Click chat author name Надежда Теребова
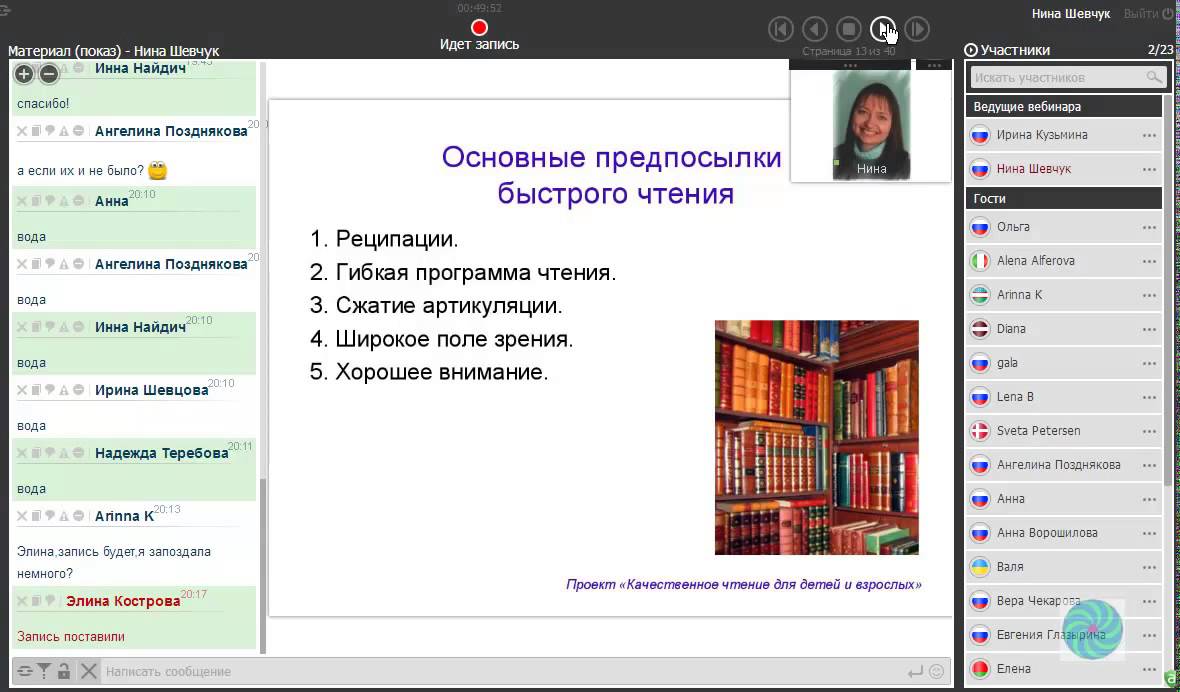Image resolution: width=1180 pixels, height=692 pixels. pyautogui.click(x=161, y=453)
